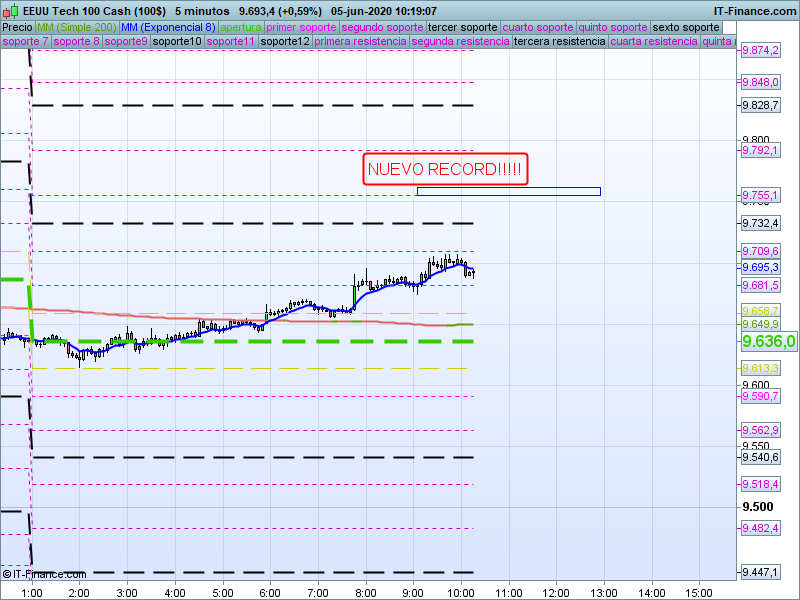Screen dimensions: 800x600
Task: Select the Precio indicator label
Action: pyautogui.click(x=17, y=27)
